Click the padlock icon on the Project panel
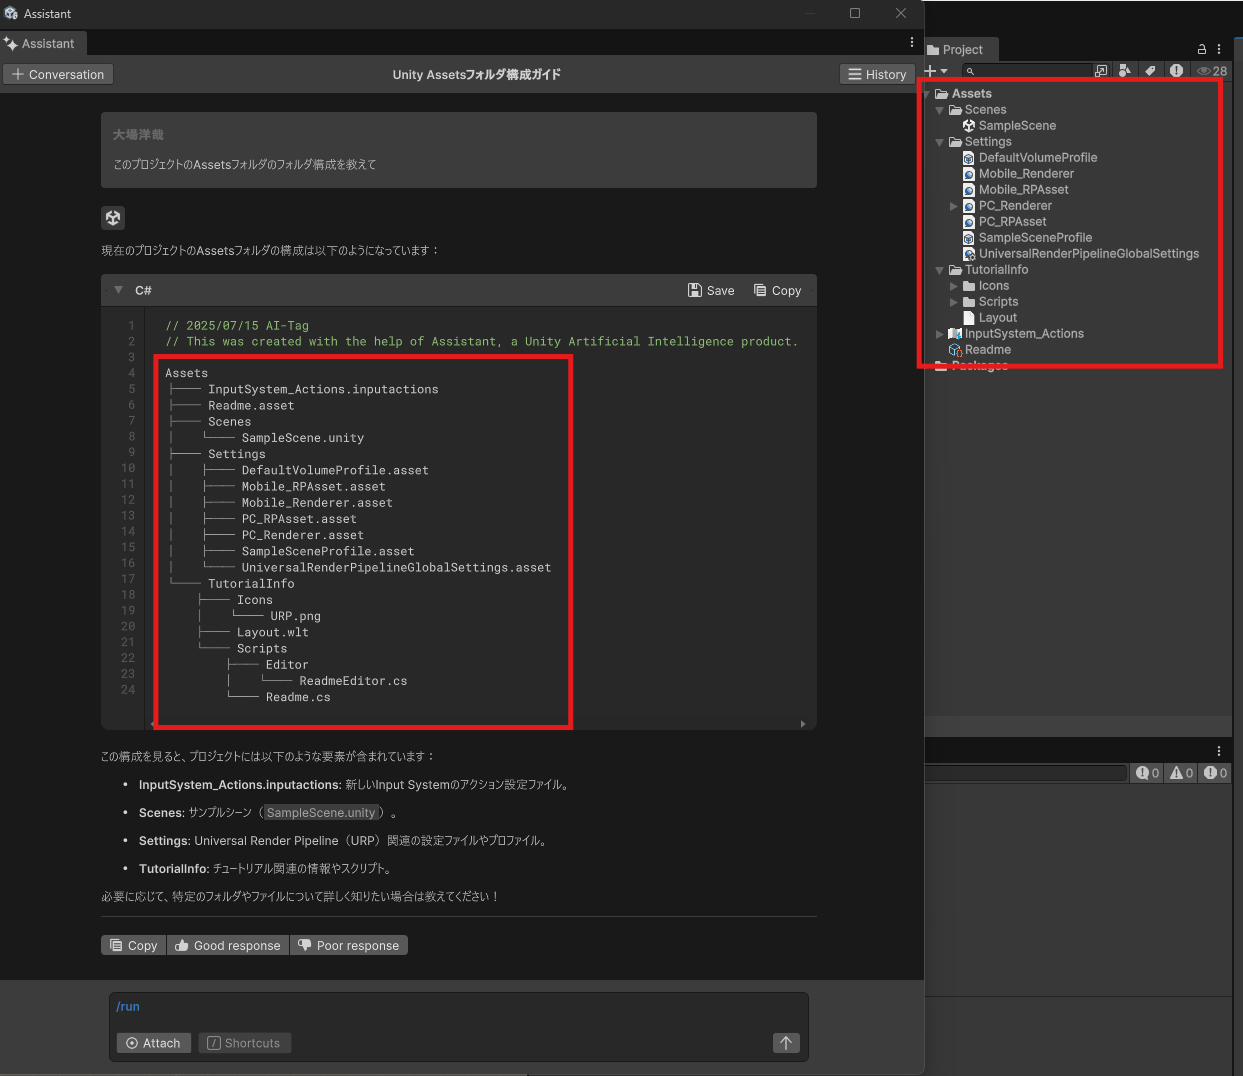Viewport: 1243px width, 1076px height. click(x=1201, y=49)
